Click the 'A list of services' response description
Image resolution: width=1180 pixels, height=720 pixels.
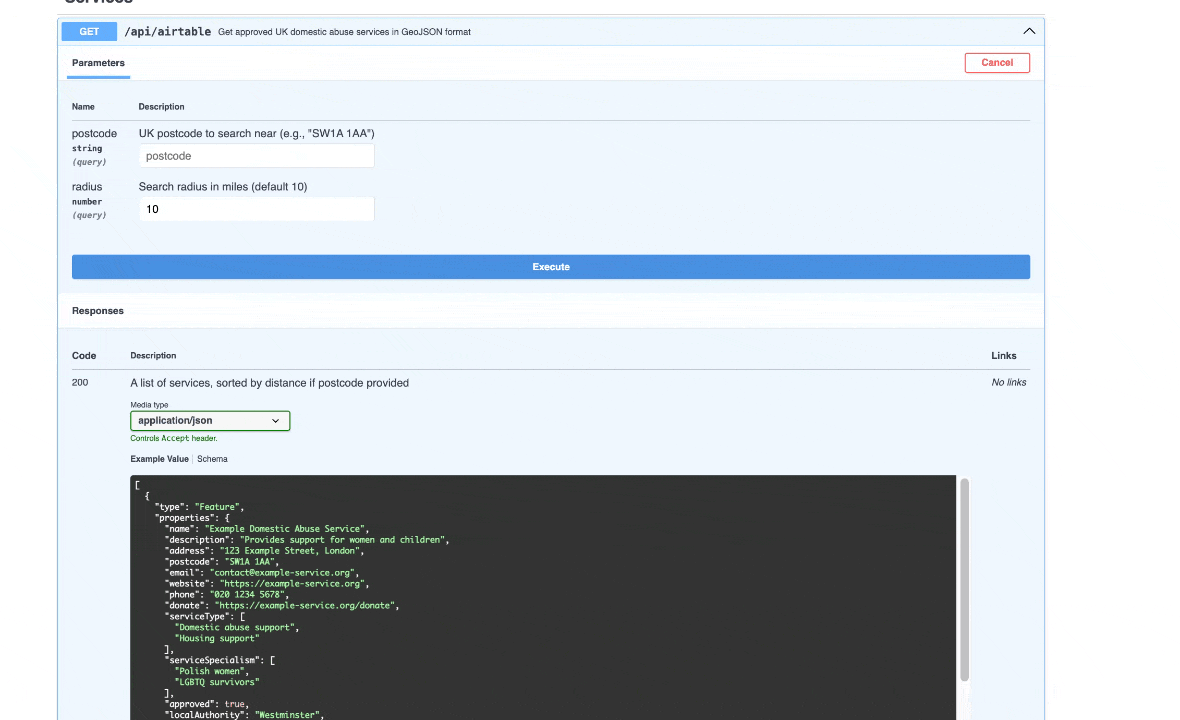click(269, 383)
